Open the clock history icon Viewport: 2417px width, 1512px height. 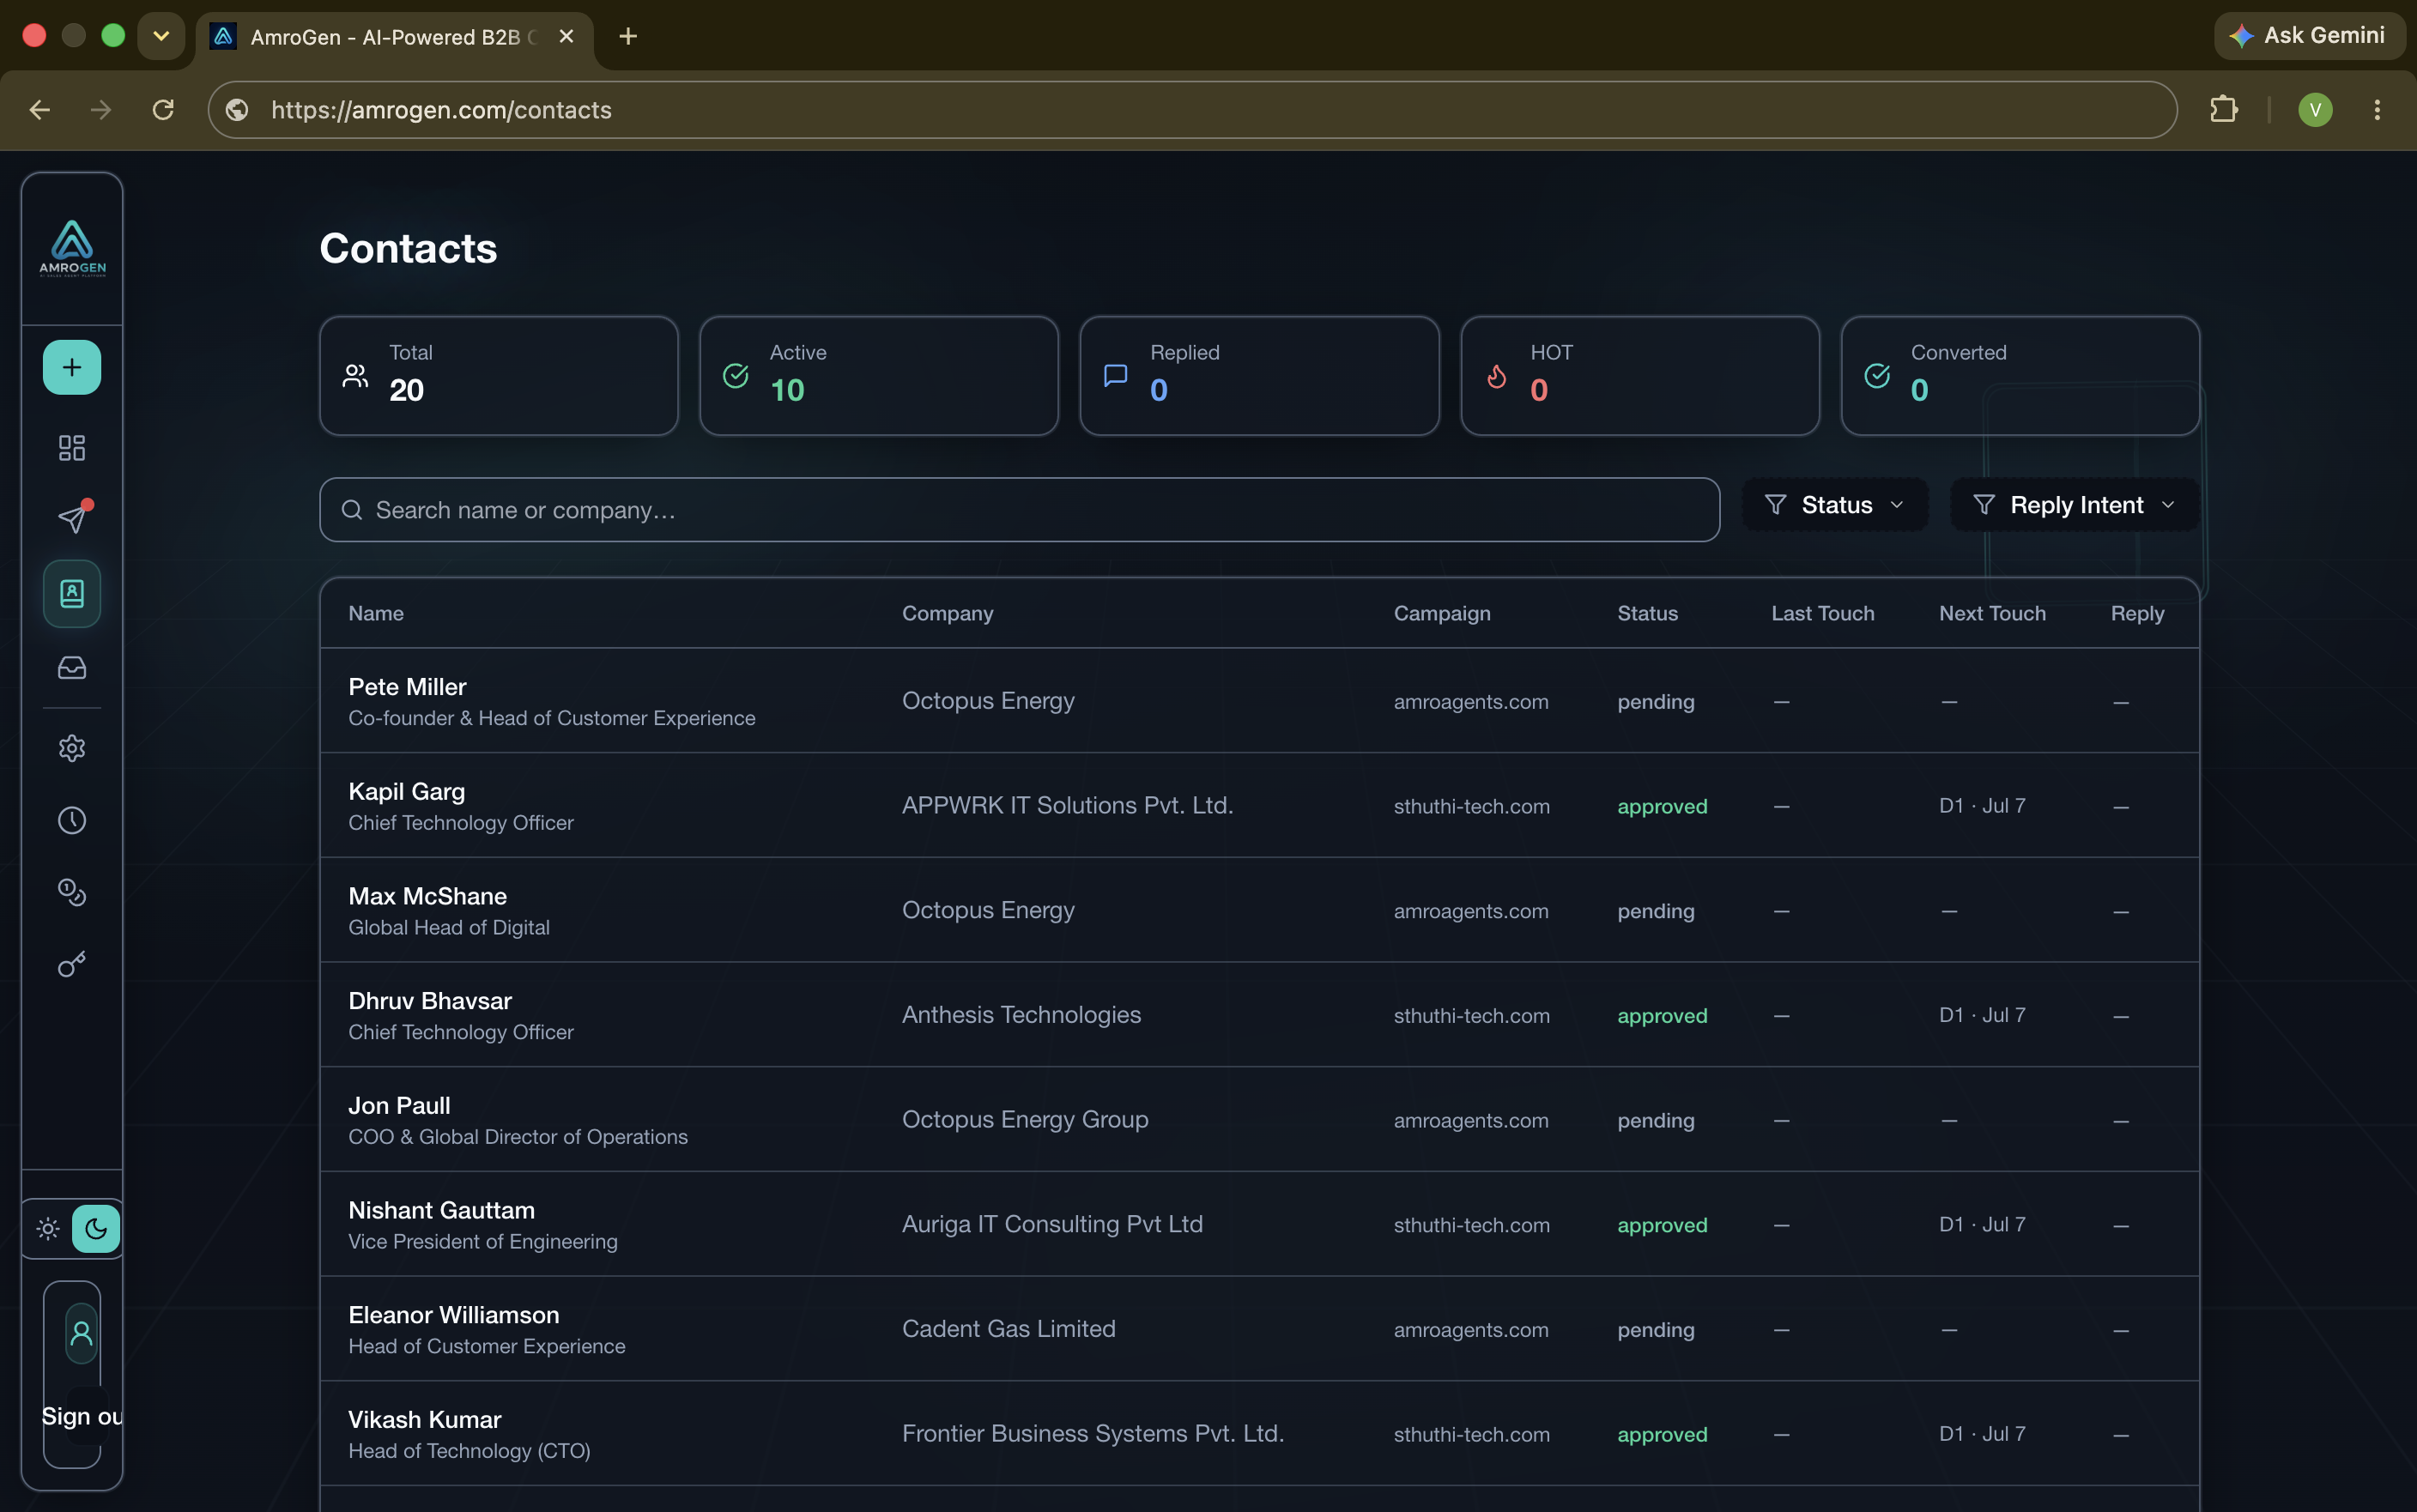72,820
